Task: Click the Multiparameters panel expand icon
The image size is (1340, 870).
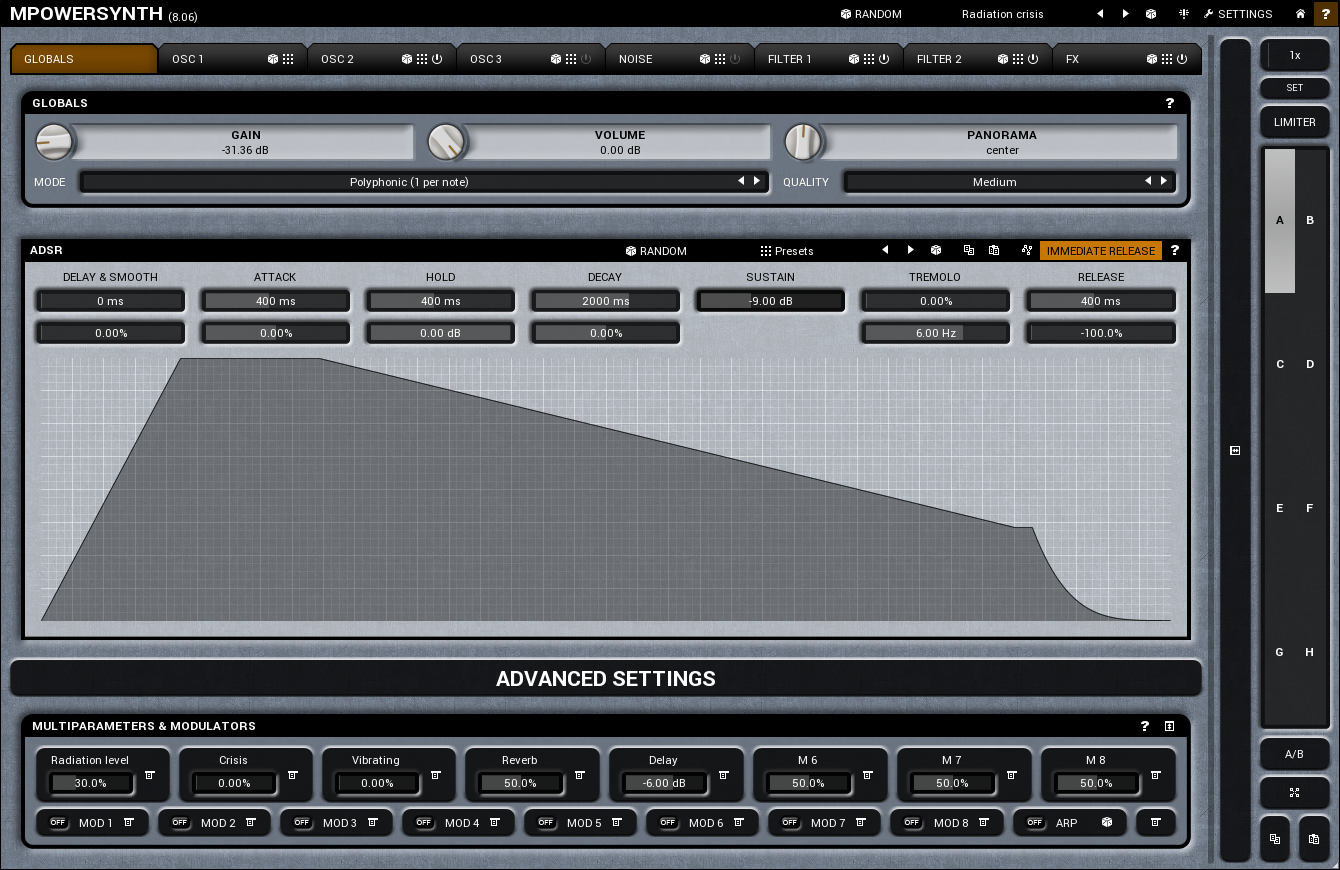Action: 1170,726
